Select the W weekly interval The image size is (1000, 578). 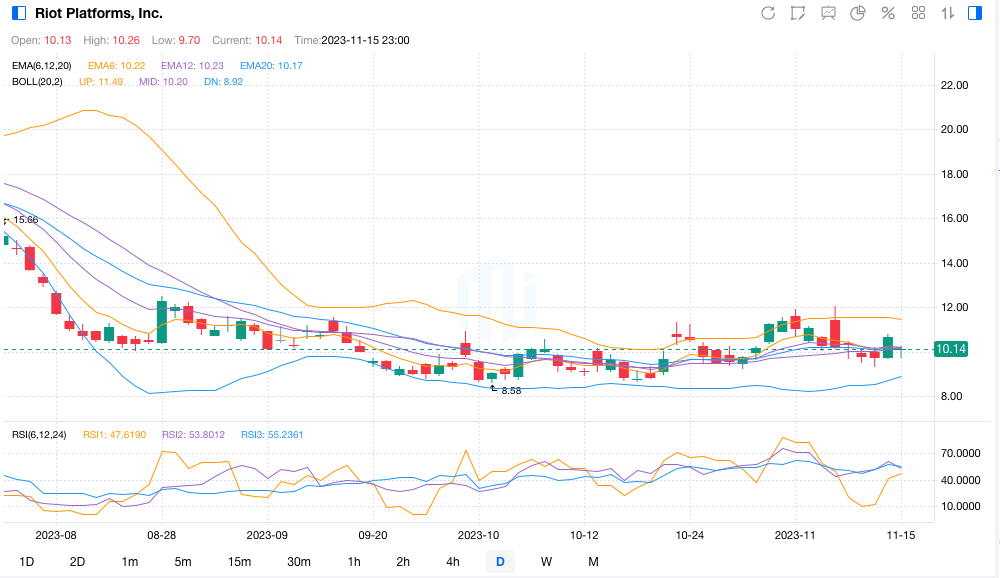point(546,562)
